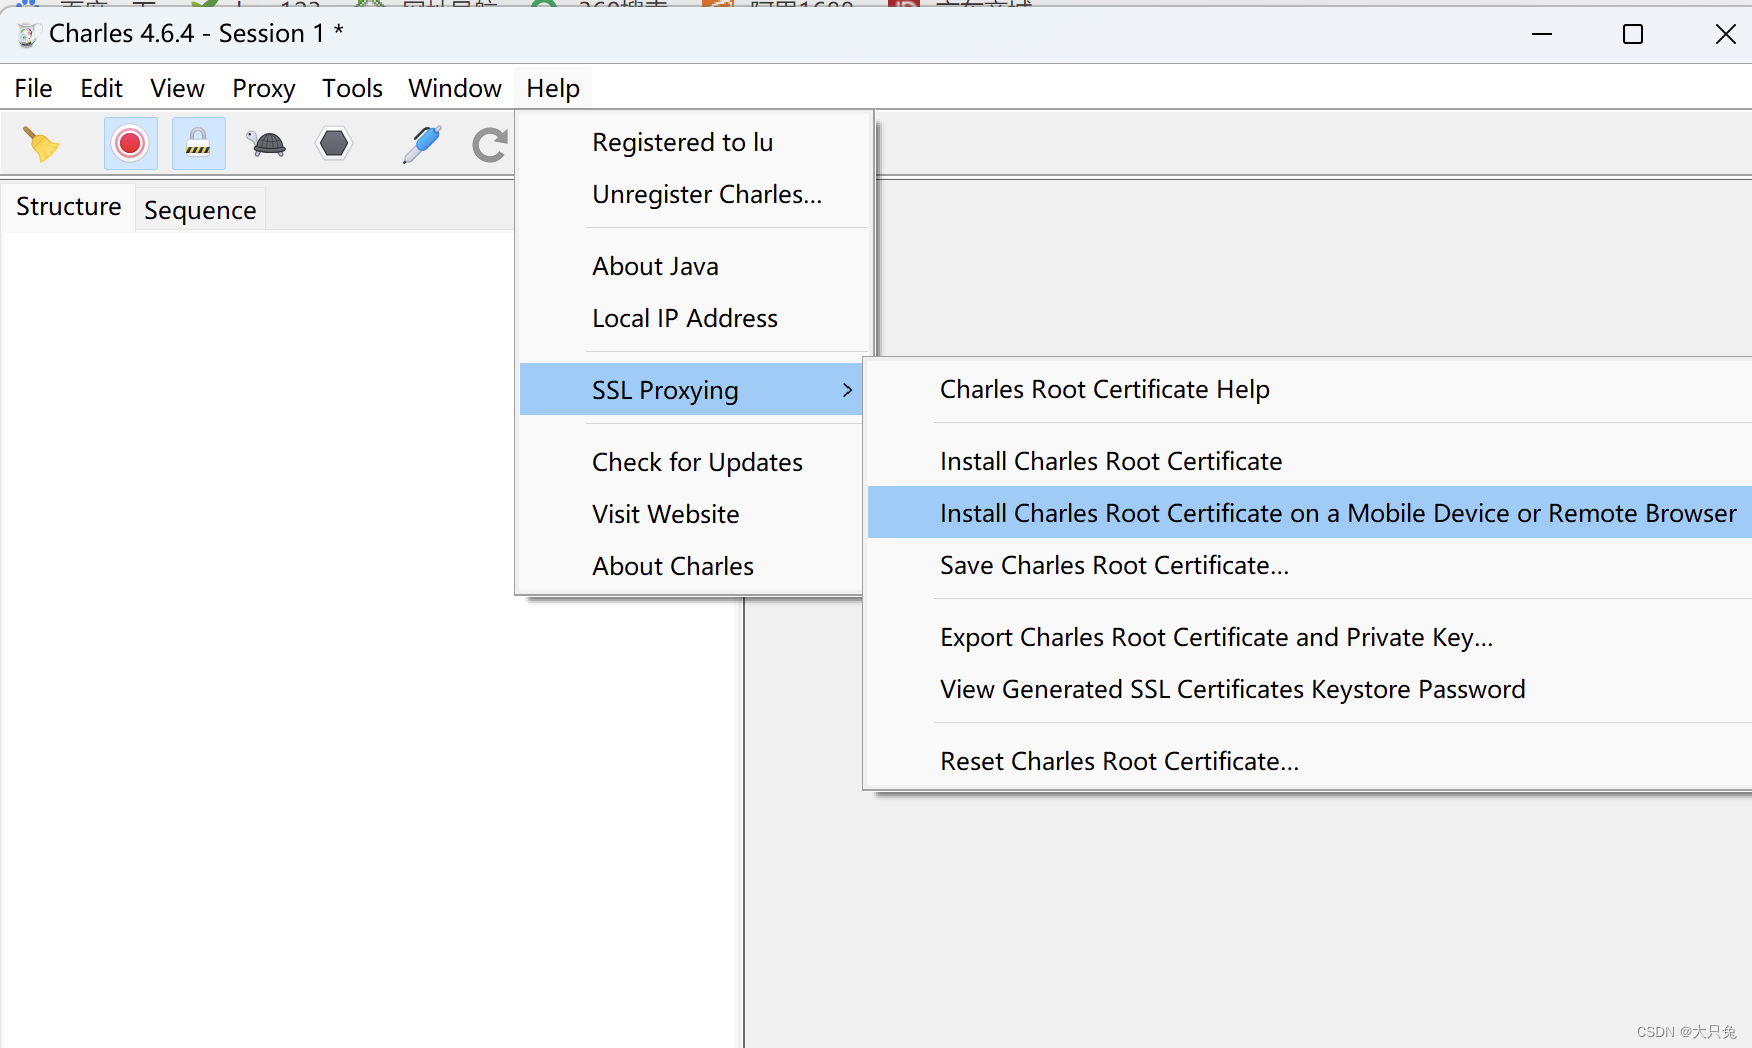Maximize the Charles window
Image resolution: width=1752 pixels, height=1048 pixels.
tap(1633, 34)
